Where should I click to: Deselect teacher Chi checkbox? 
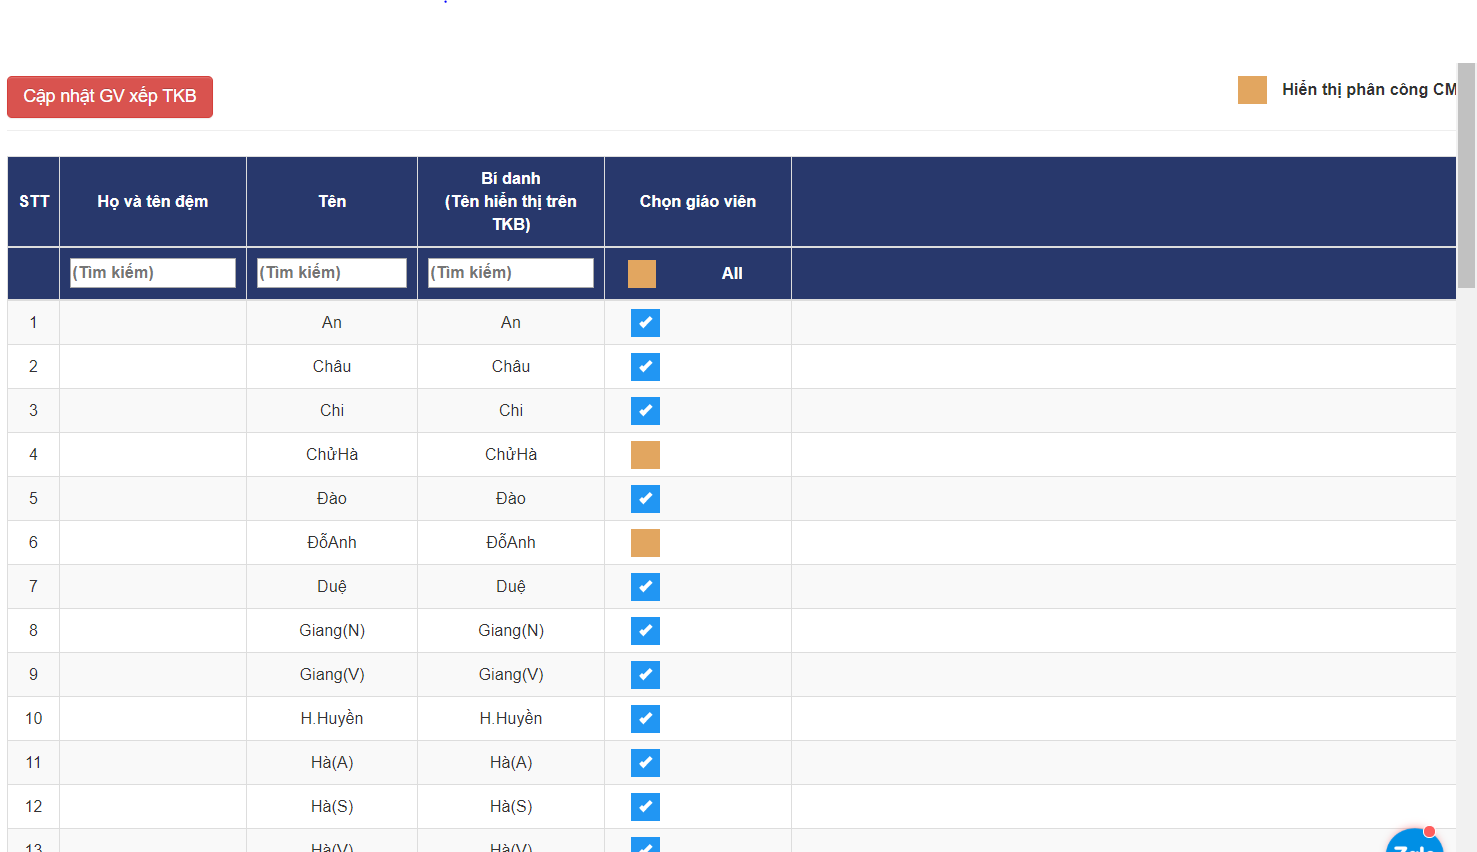tap(645, 411)
